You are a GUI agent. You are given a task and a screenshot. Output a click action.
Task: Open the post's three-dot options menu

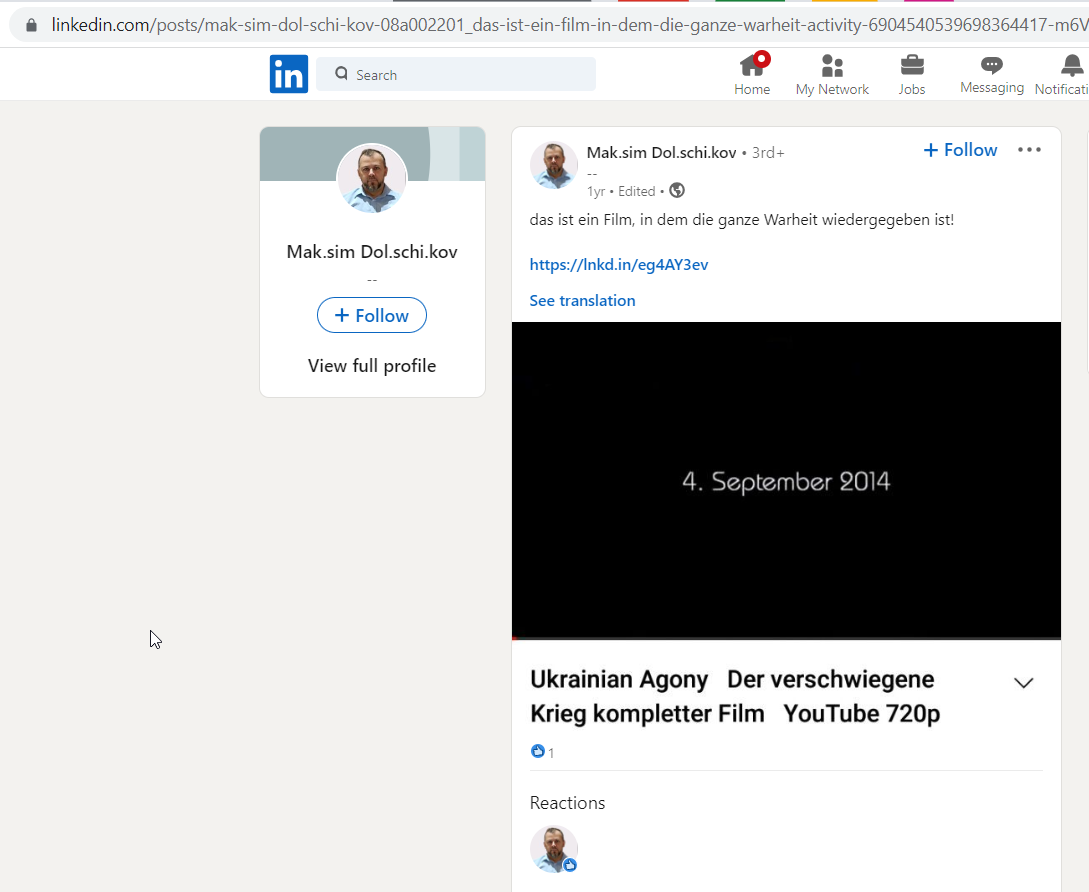click(x=1029, y=149)
